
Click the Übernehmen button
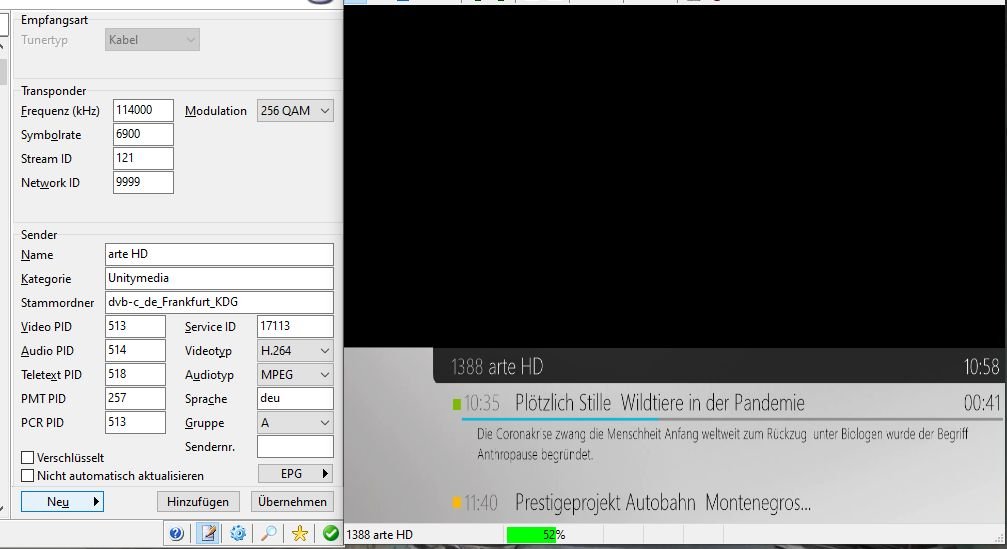click(x=292, y=501)
